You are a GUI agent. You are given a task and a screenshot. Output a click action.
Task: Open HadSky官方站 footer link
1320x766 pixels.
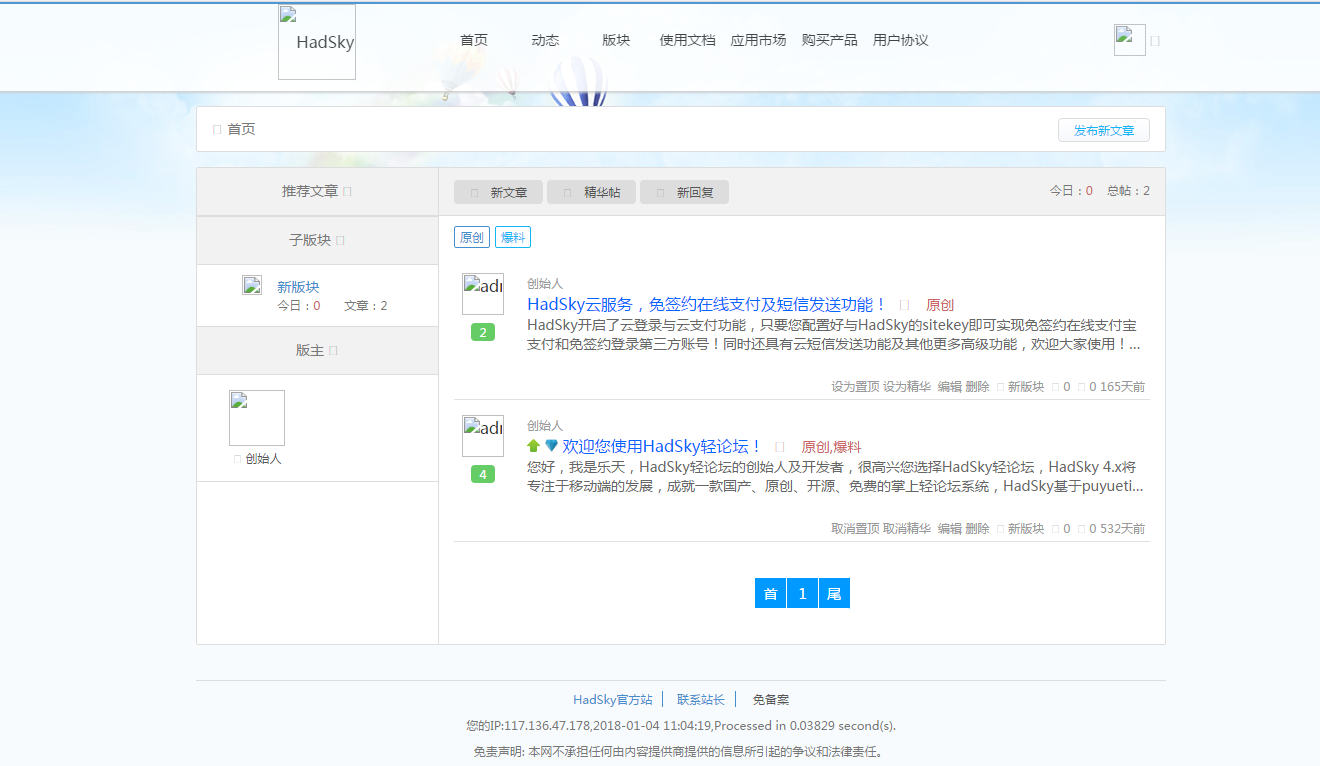(x=612, y=700)
